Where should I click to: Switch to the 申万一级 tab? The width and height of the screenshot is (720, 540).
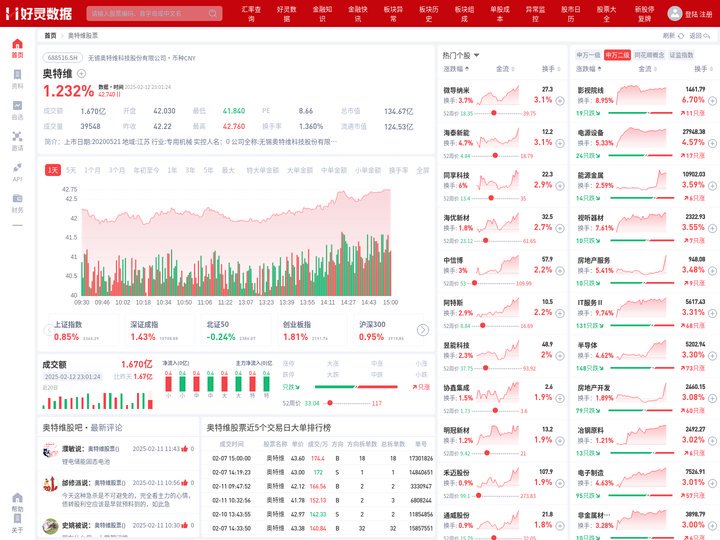click(588, 55)
